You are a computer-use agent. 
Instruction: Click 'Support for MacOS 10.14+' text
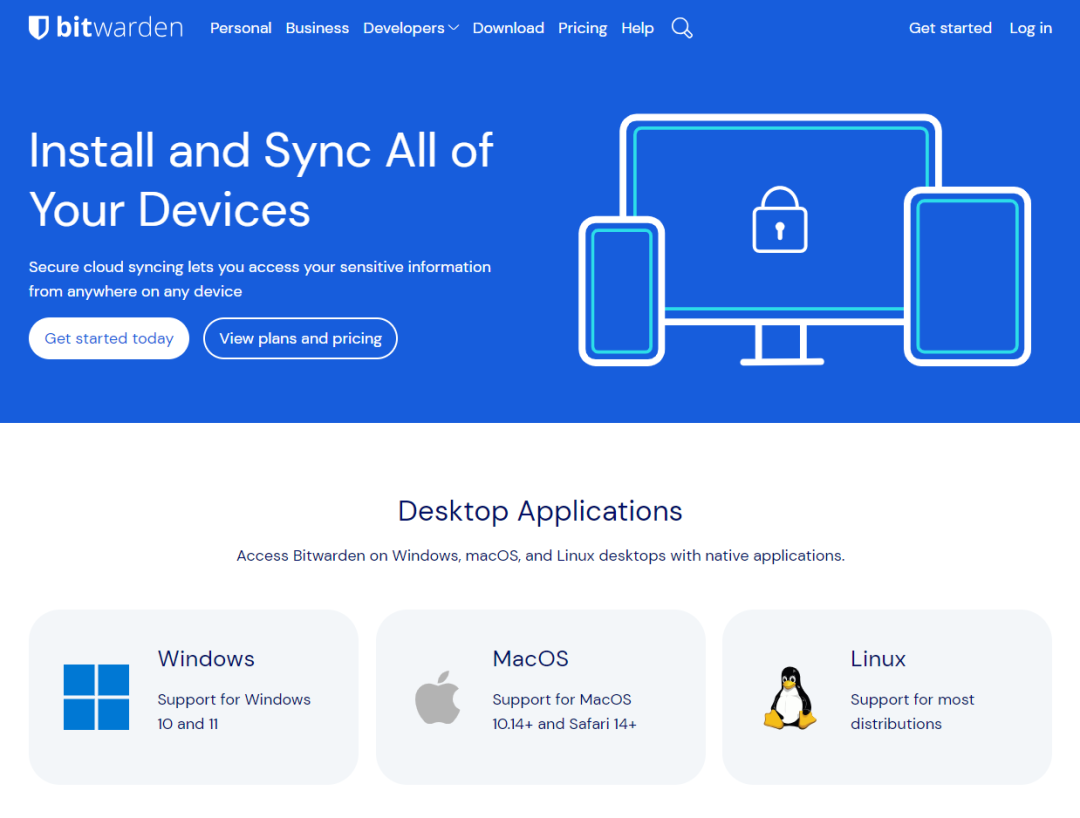564,711
